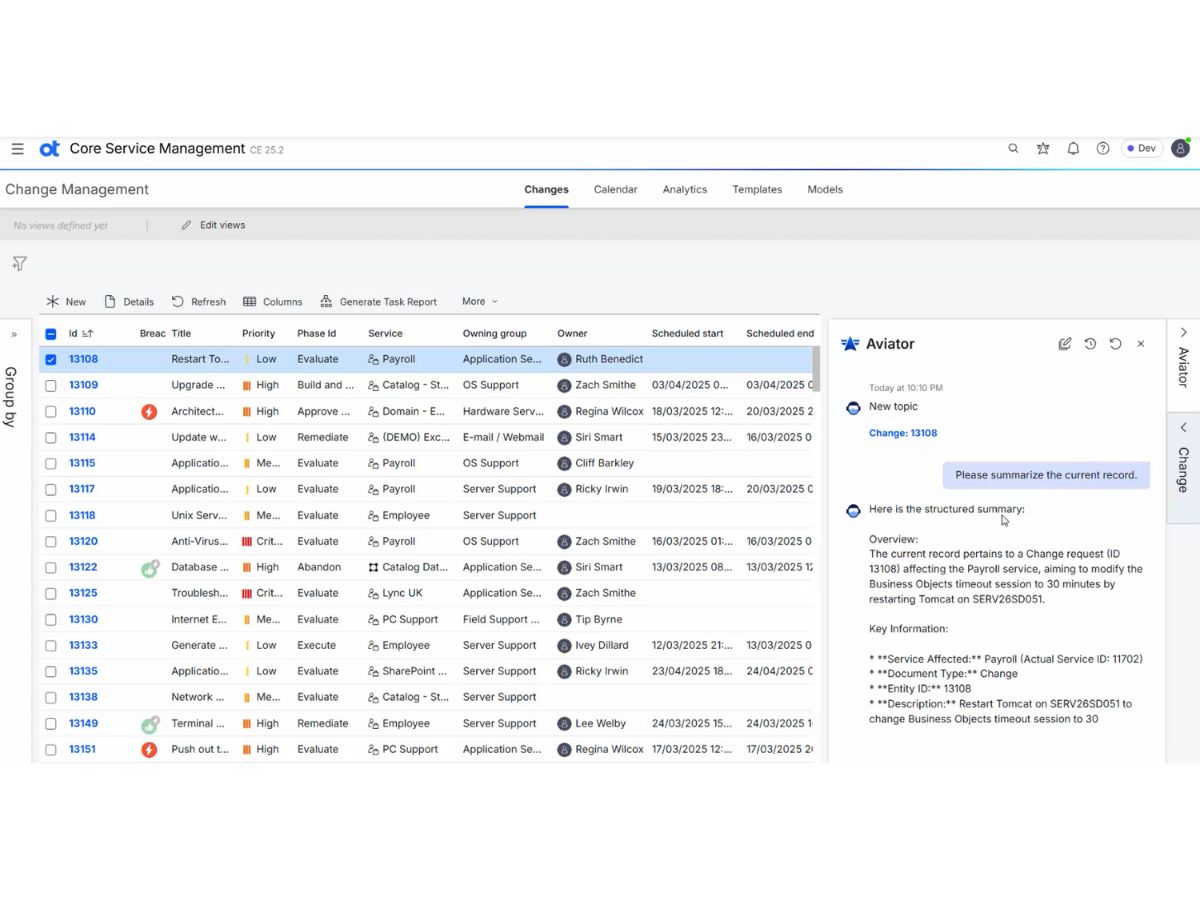The height and width of the screenshot is (900, 1200).
Task: Toggle the select-all header checkbox
Action: pyautogui.click(x=51, y=334)
